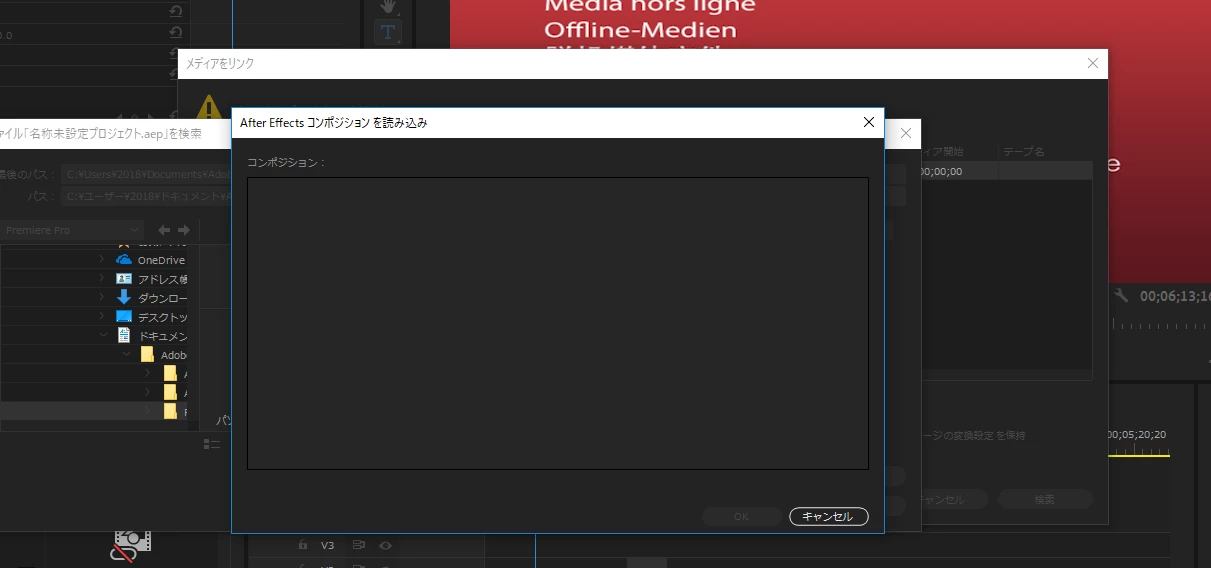The width and height of the screenshot is (1211, 568).
Task: Close the file search dialog
Action: (905, 133)
